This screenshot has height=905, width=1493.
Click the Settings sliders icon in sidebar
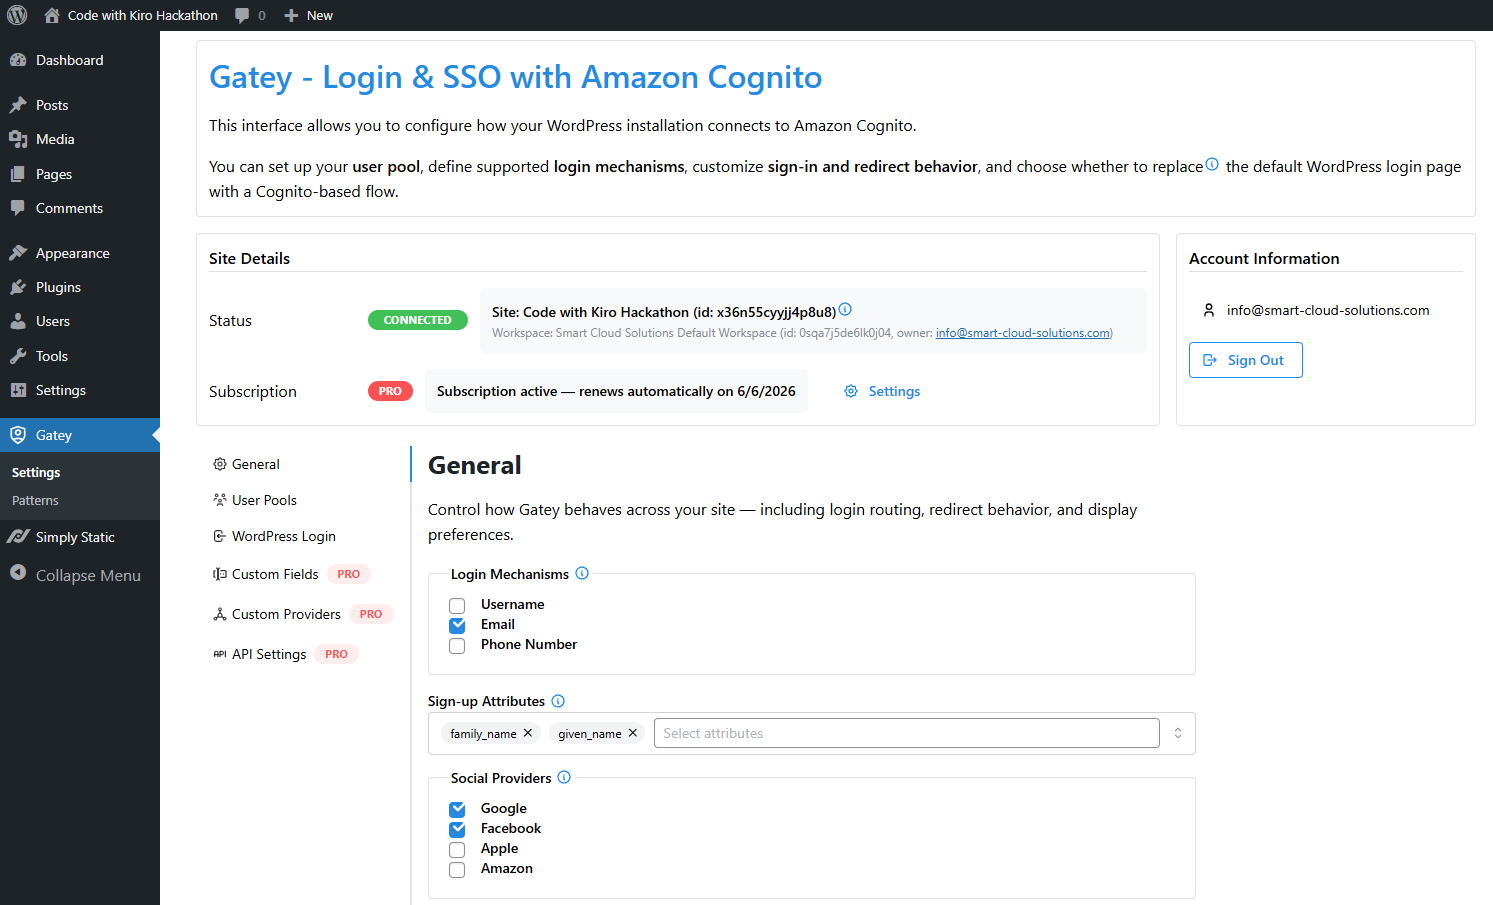[18, 390]
